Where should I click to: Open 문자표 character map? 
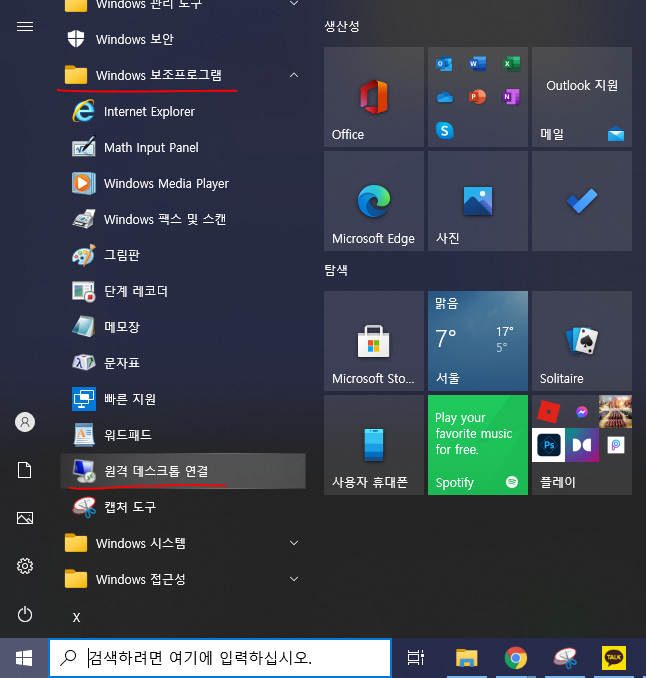183,363
